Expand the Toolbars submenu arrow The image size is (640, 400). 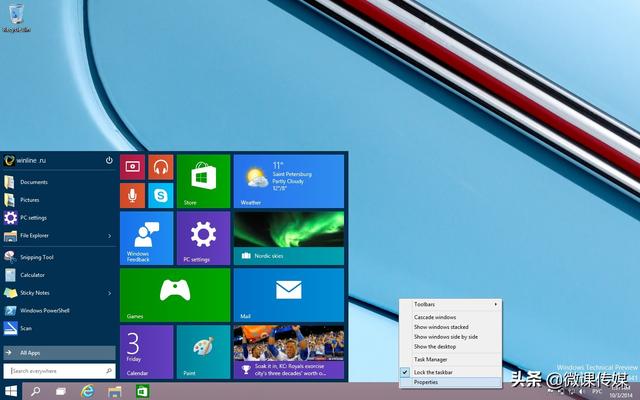[496, 304]
